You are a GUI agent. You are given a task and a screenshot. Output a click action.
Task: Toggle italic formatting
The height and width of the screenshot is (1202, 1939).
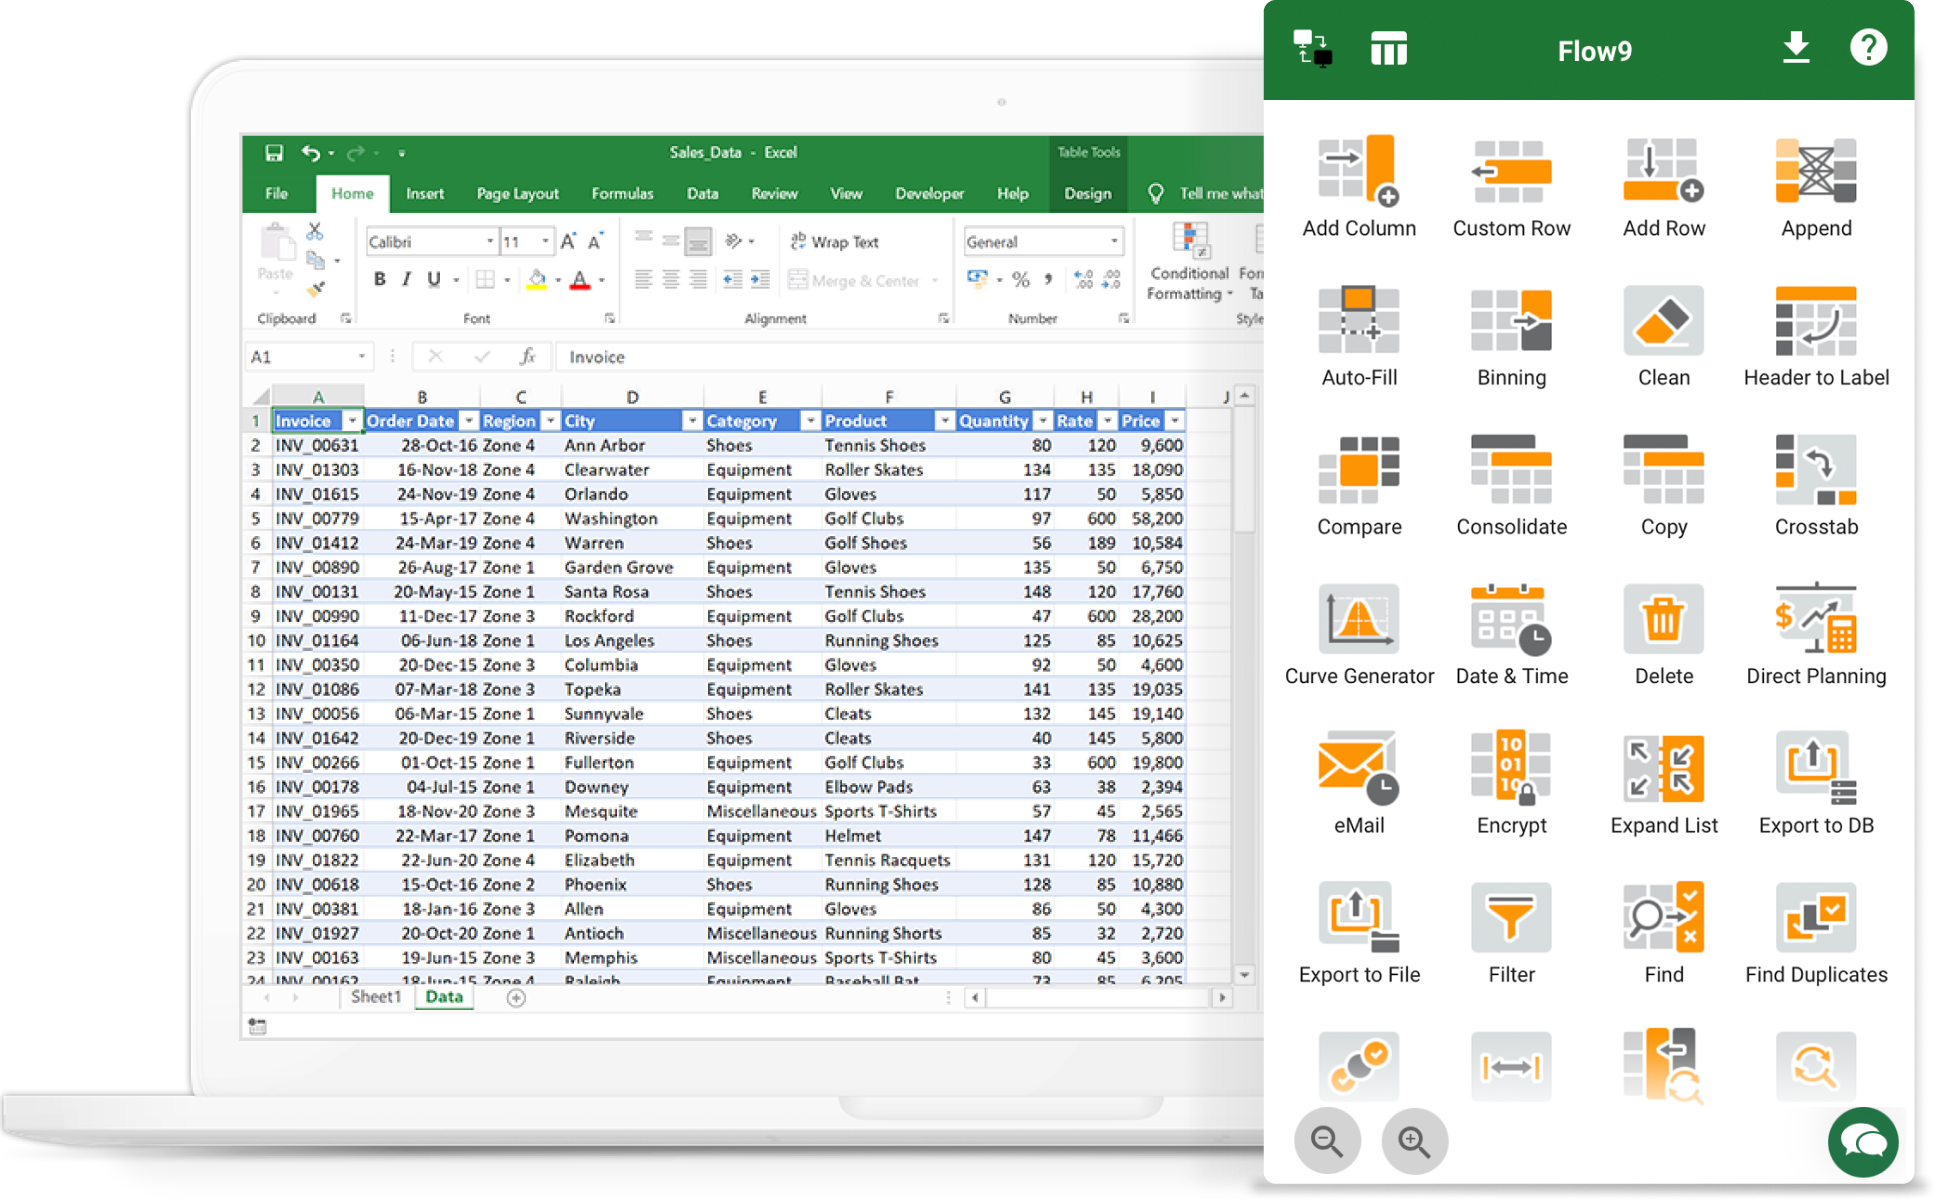405,279
